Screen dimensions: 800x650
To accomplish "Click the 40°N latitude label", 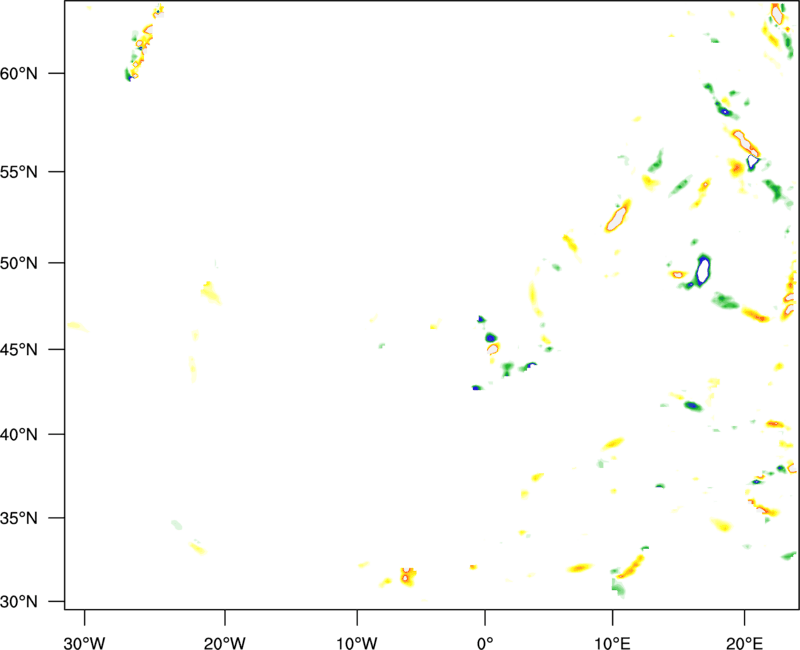I will (19, 435).
